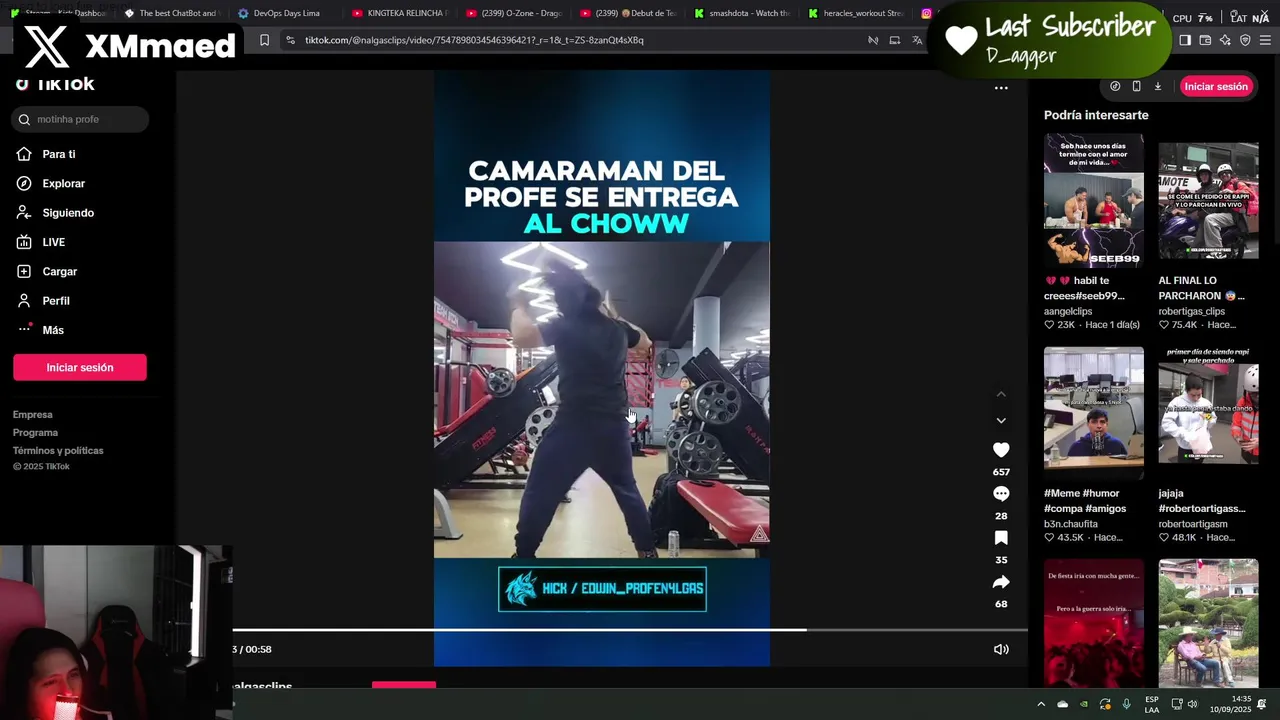The height and width of the screenshot is (720, 1280).
Task: Open the browser hamburger menu
Action: click(1266, 40)
